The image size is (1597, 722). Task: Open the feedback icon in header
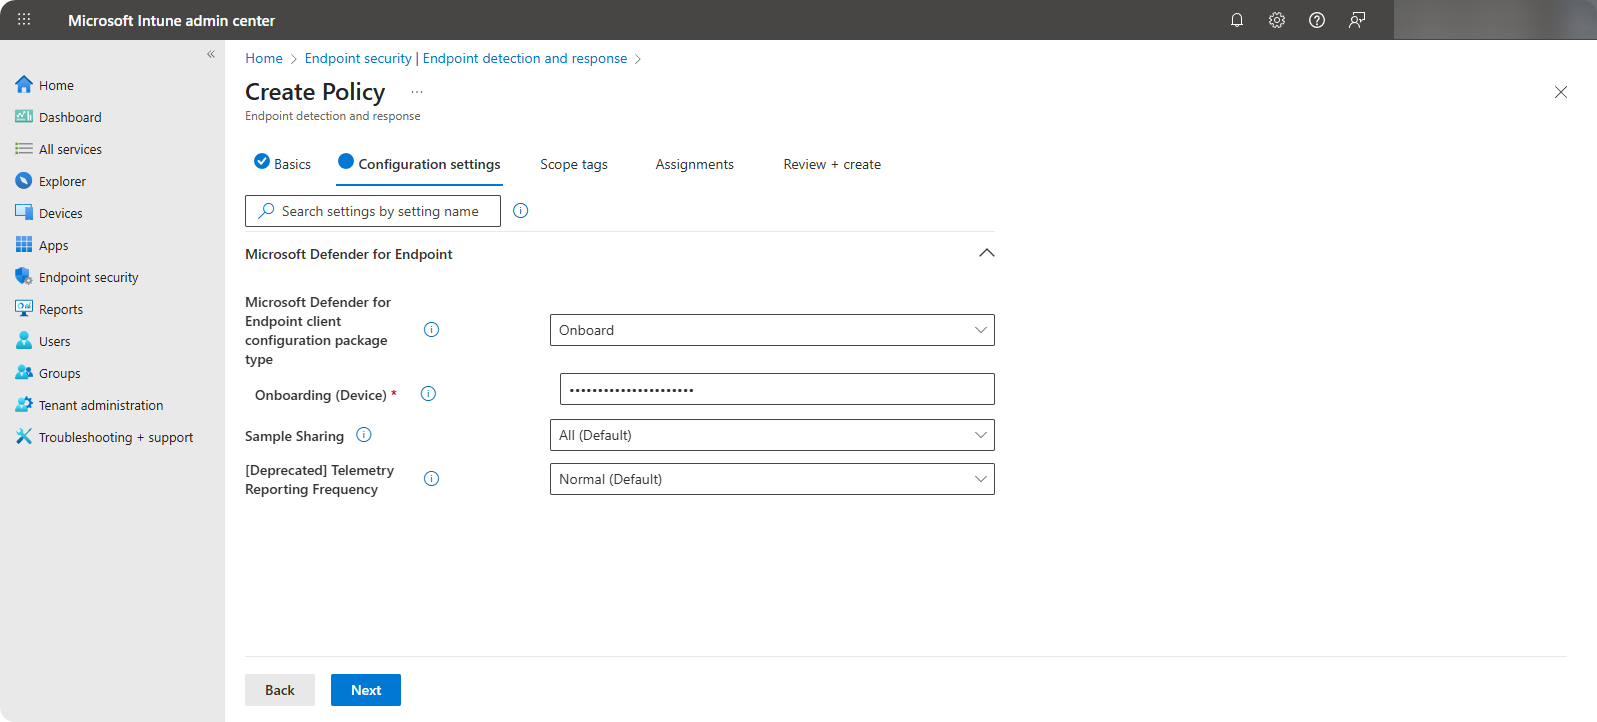(x=1357, y=20)
